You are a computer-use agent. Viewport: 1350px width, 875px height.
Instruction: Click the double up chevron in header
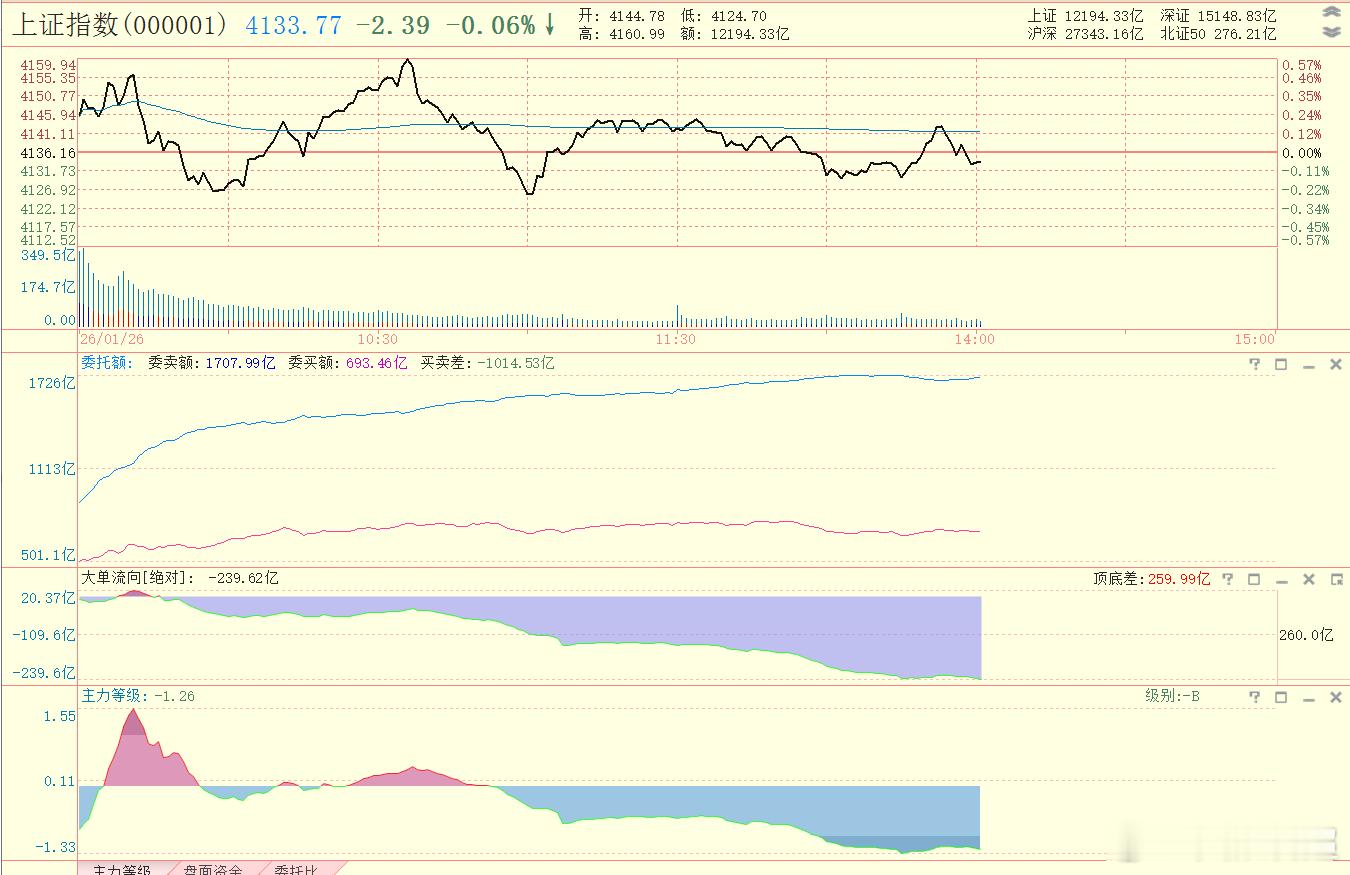(1331, 13)
